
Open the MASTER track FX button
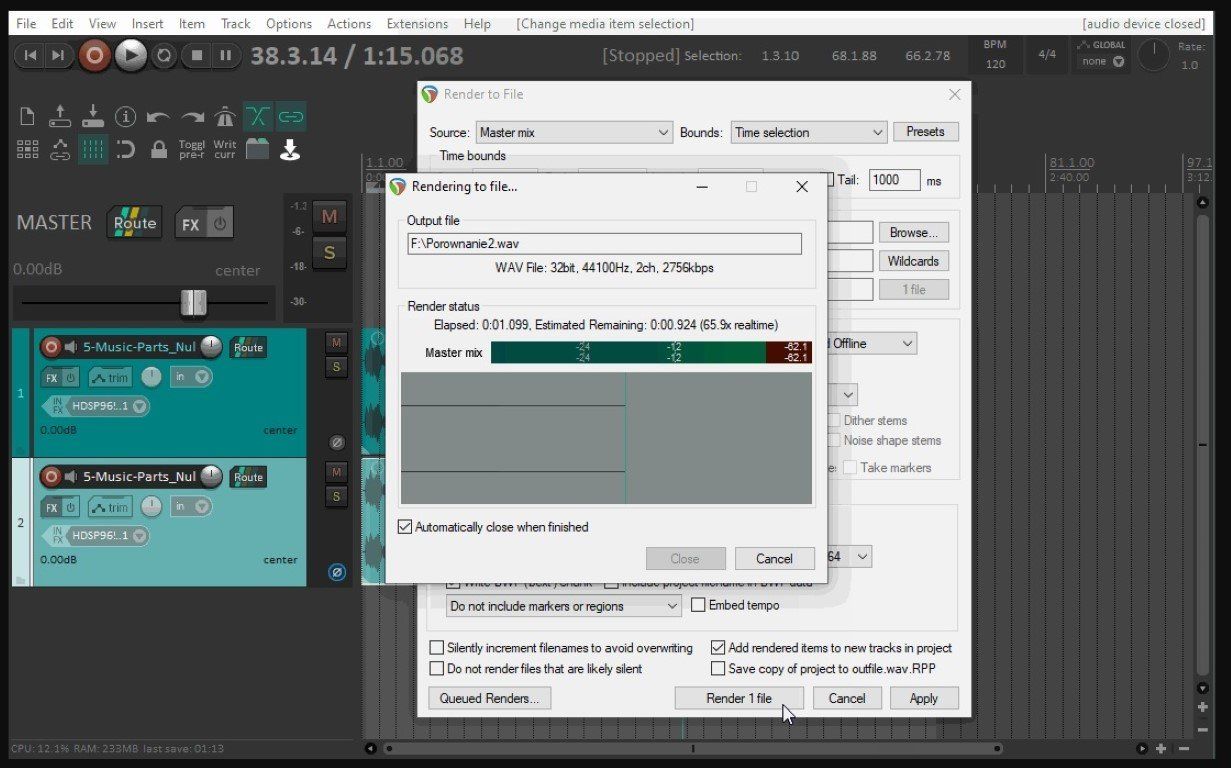[190, 224]
